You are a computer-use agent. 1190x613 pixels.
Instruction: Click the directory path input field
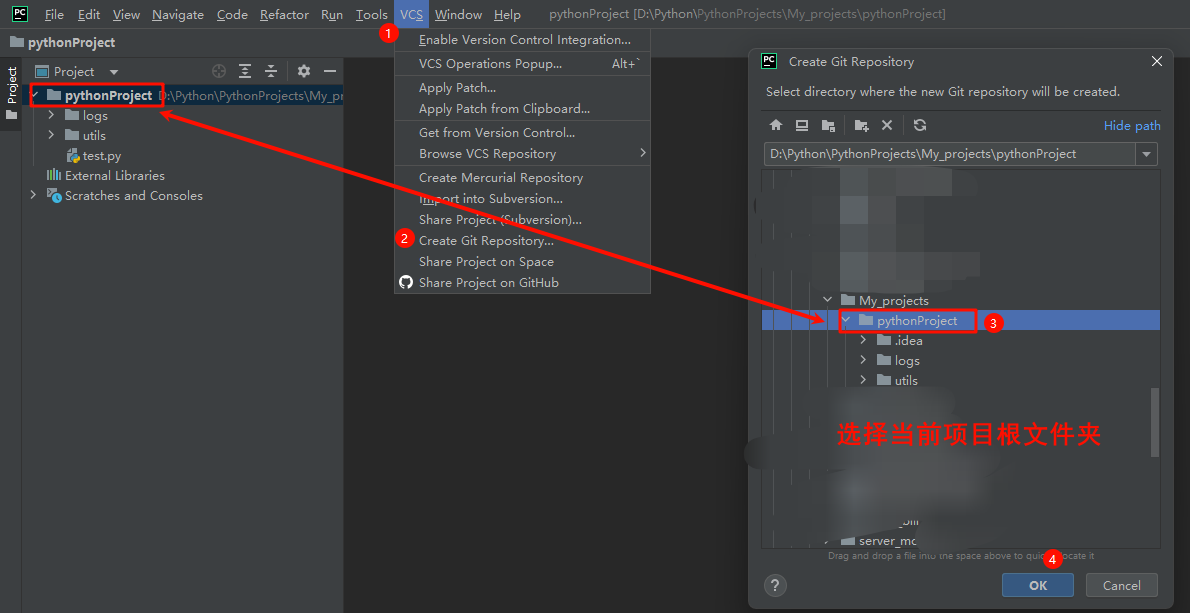pyautogui.click(x=949, y=154)
